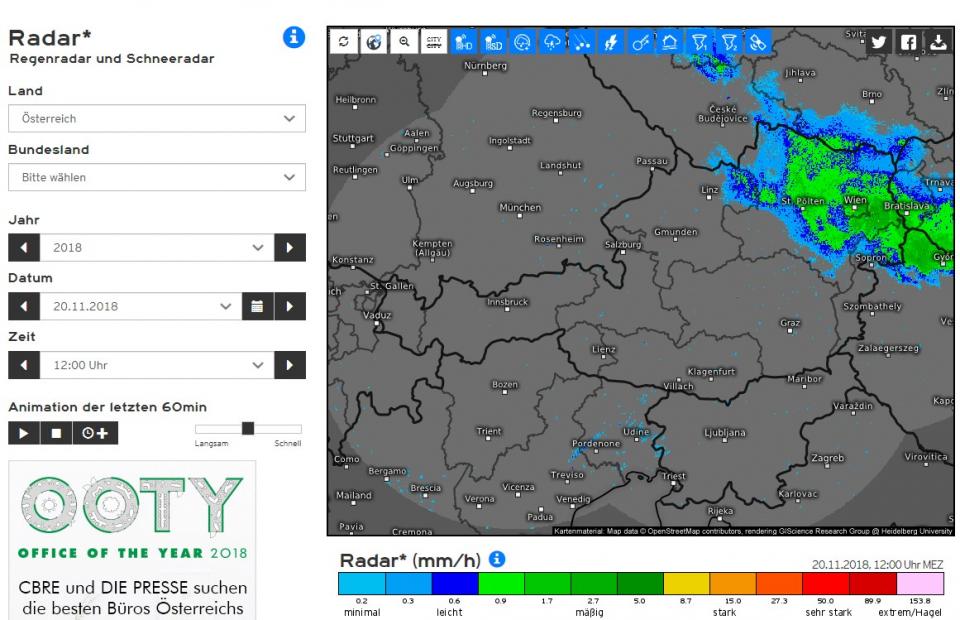Share radar on Facebook

coord(908,42)
